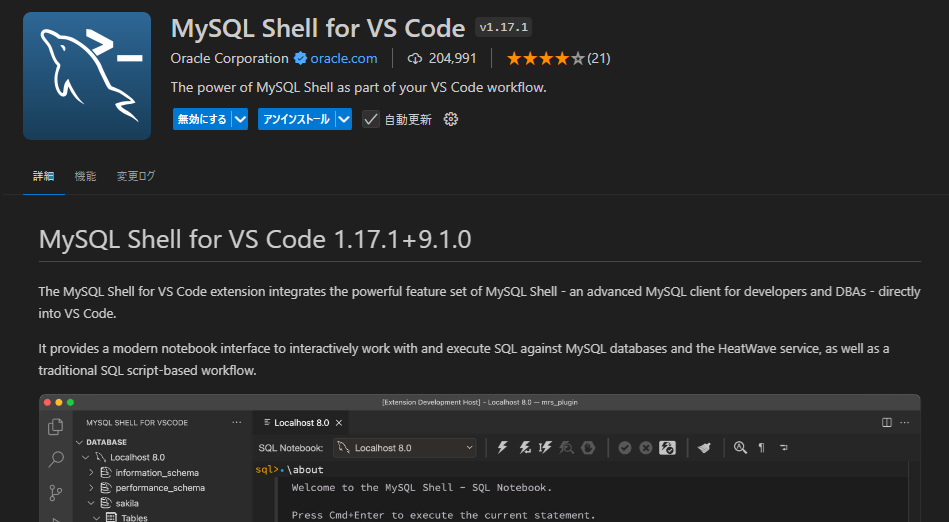Open the oracle.com publisher link

click(344, 58)
